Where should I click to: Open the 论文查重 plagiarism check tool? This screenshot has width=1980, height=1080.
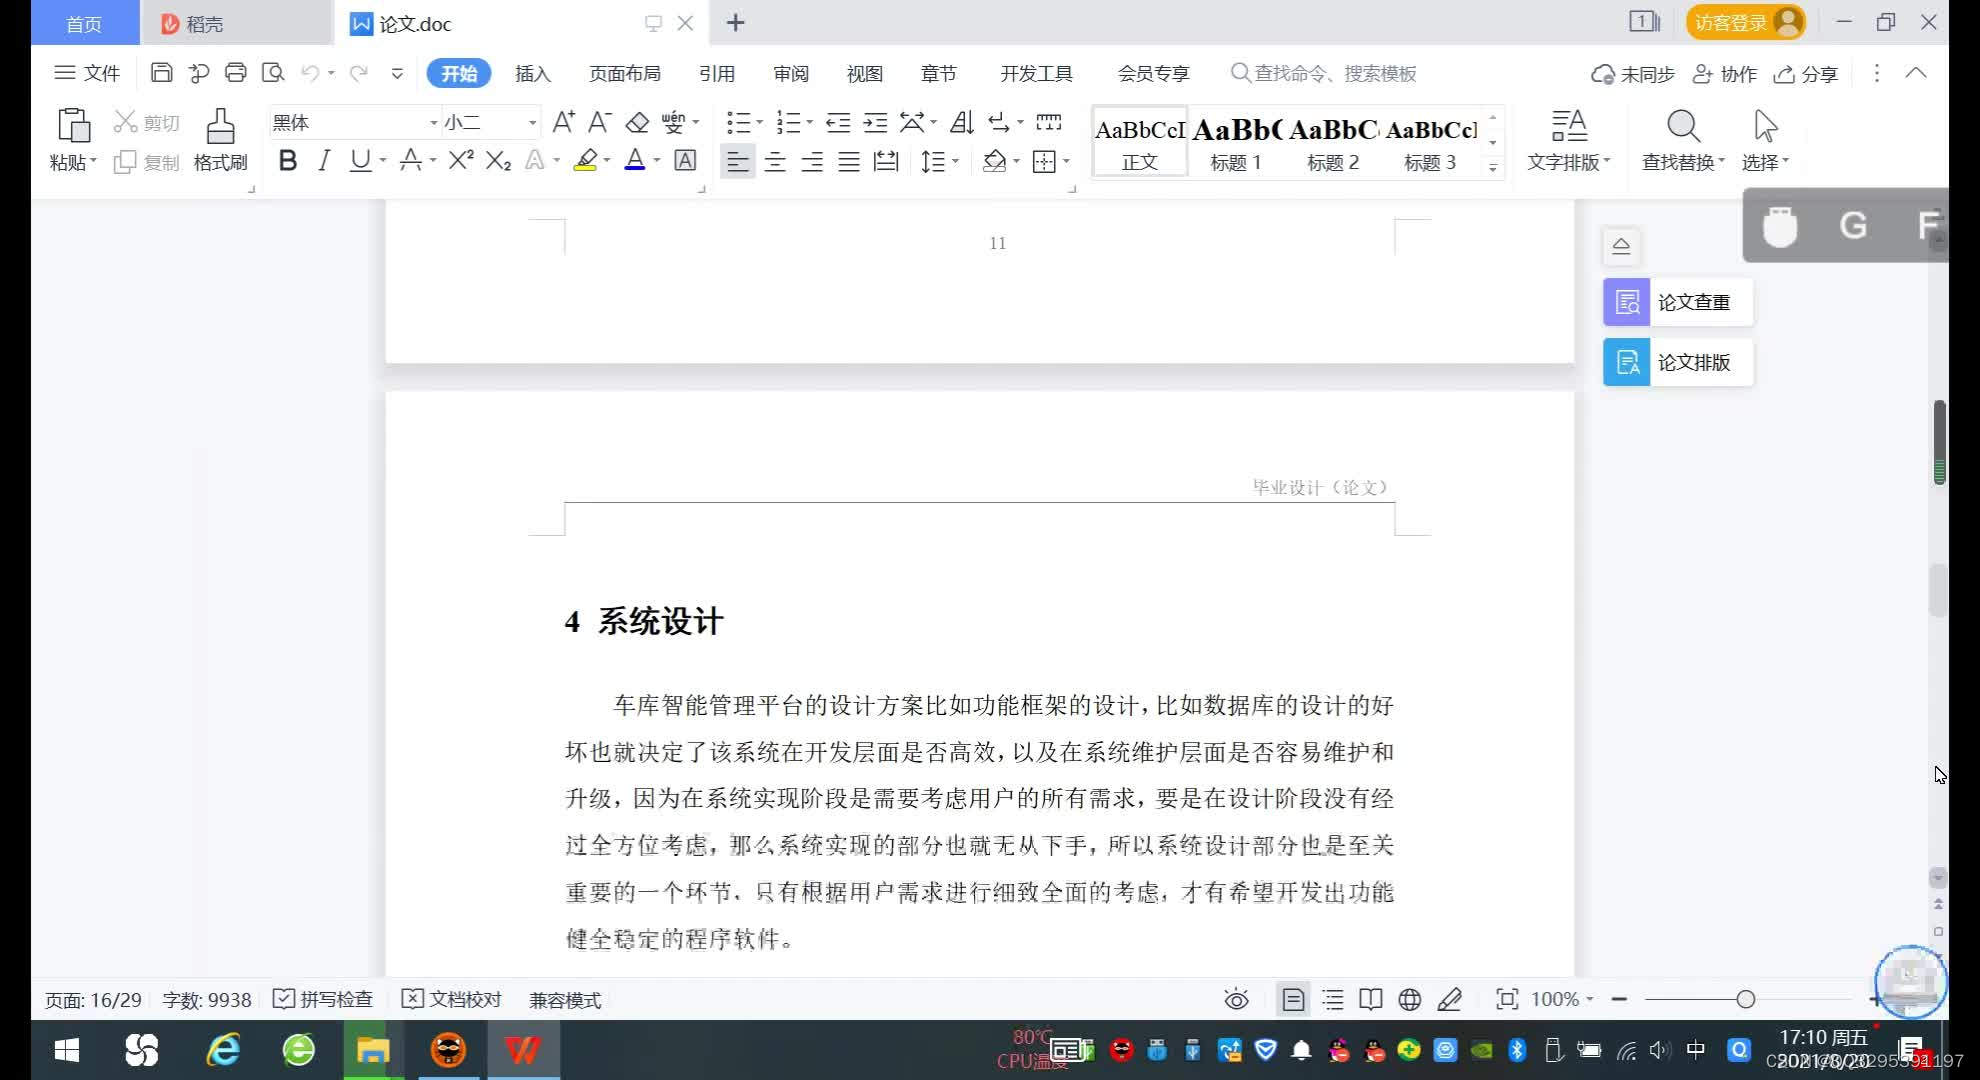coord(1678,302)
